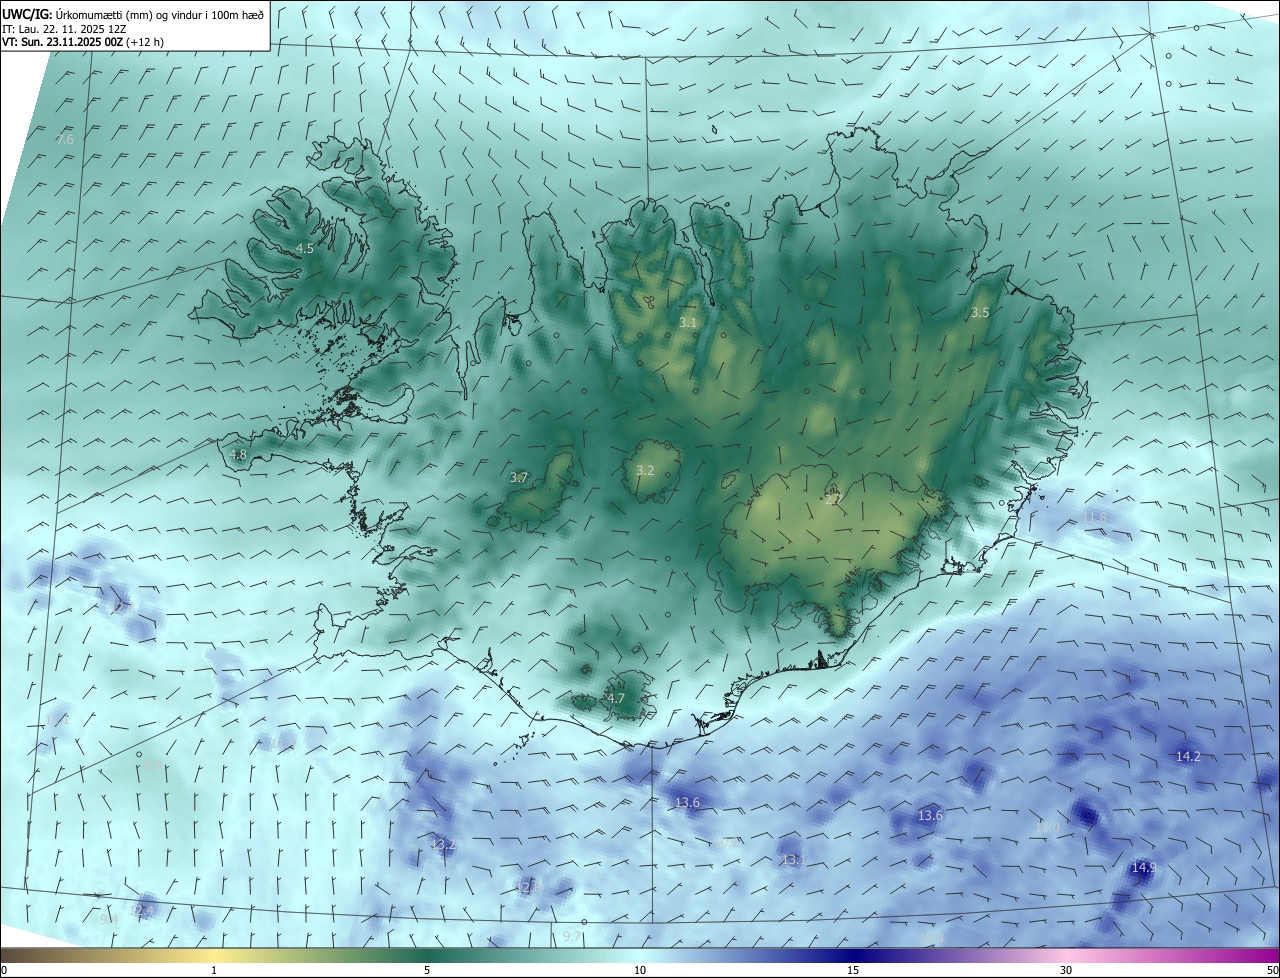1280x978 pixels.
Task: Click the '3.1' value in north Iceland
Action: pyautogui.click(x=688, y=322)
